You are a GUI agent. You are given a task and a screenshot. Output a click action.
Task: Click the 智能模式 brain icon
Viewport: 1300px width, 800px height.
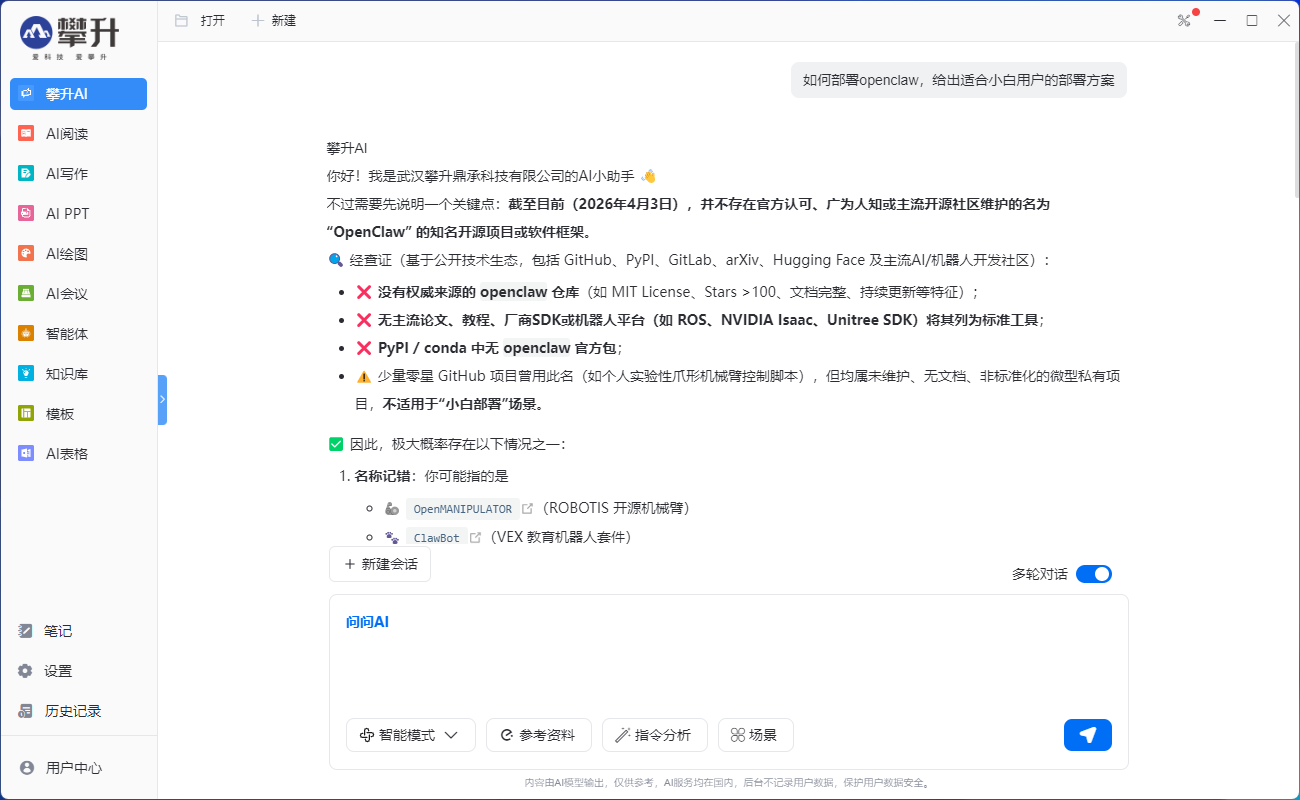[x=367, y=735]
